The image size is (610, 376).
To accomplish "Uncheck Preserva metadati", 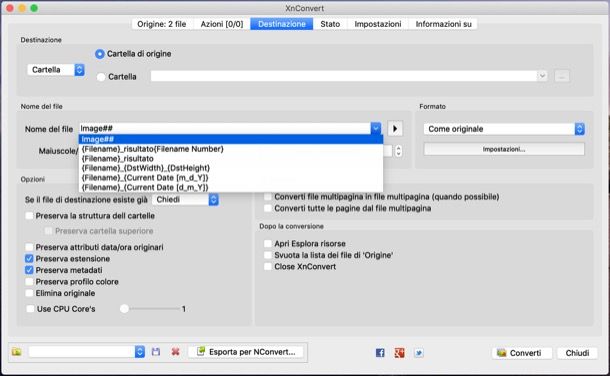I will [x=29, y=270].
